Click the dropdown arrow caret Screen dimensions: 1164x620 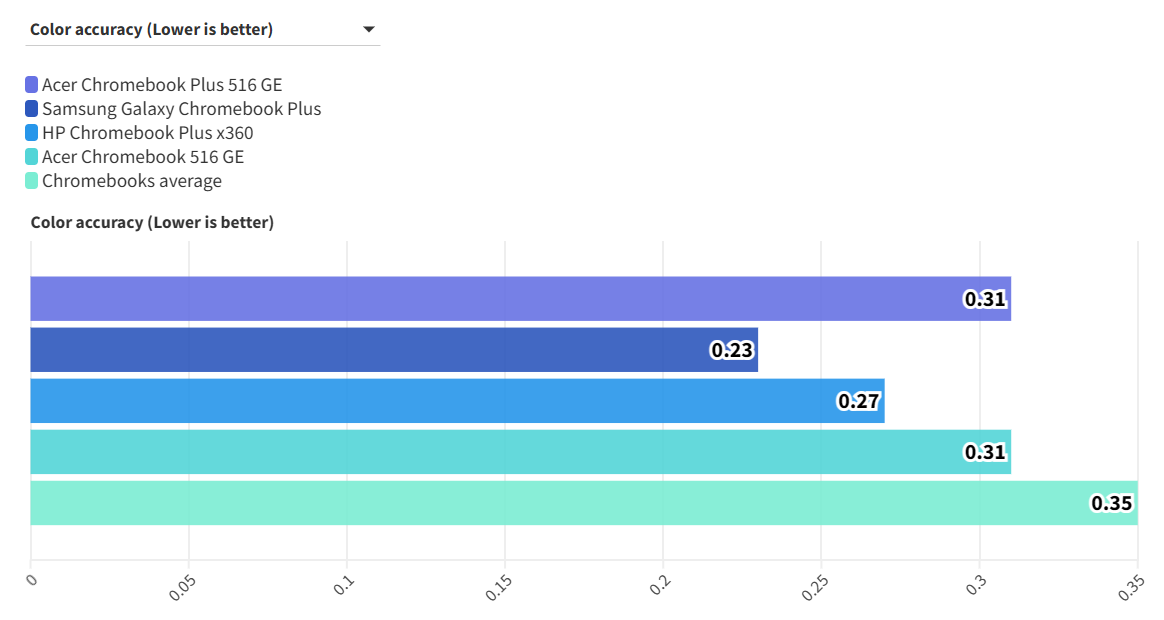click(369, 30)
